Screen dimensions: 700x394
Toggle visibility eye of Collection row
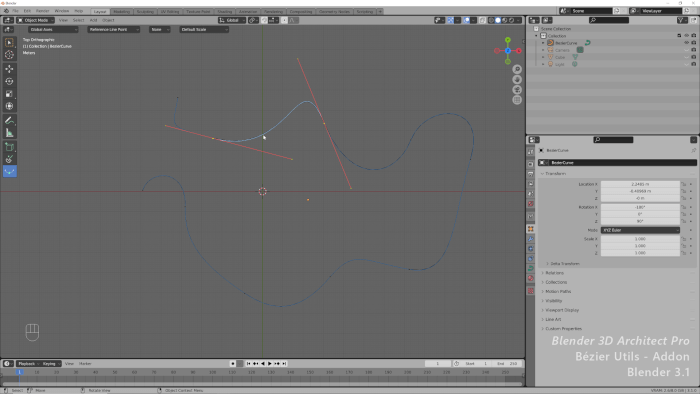pyautogui.click(x=686, y=36)
